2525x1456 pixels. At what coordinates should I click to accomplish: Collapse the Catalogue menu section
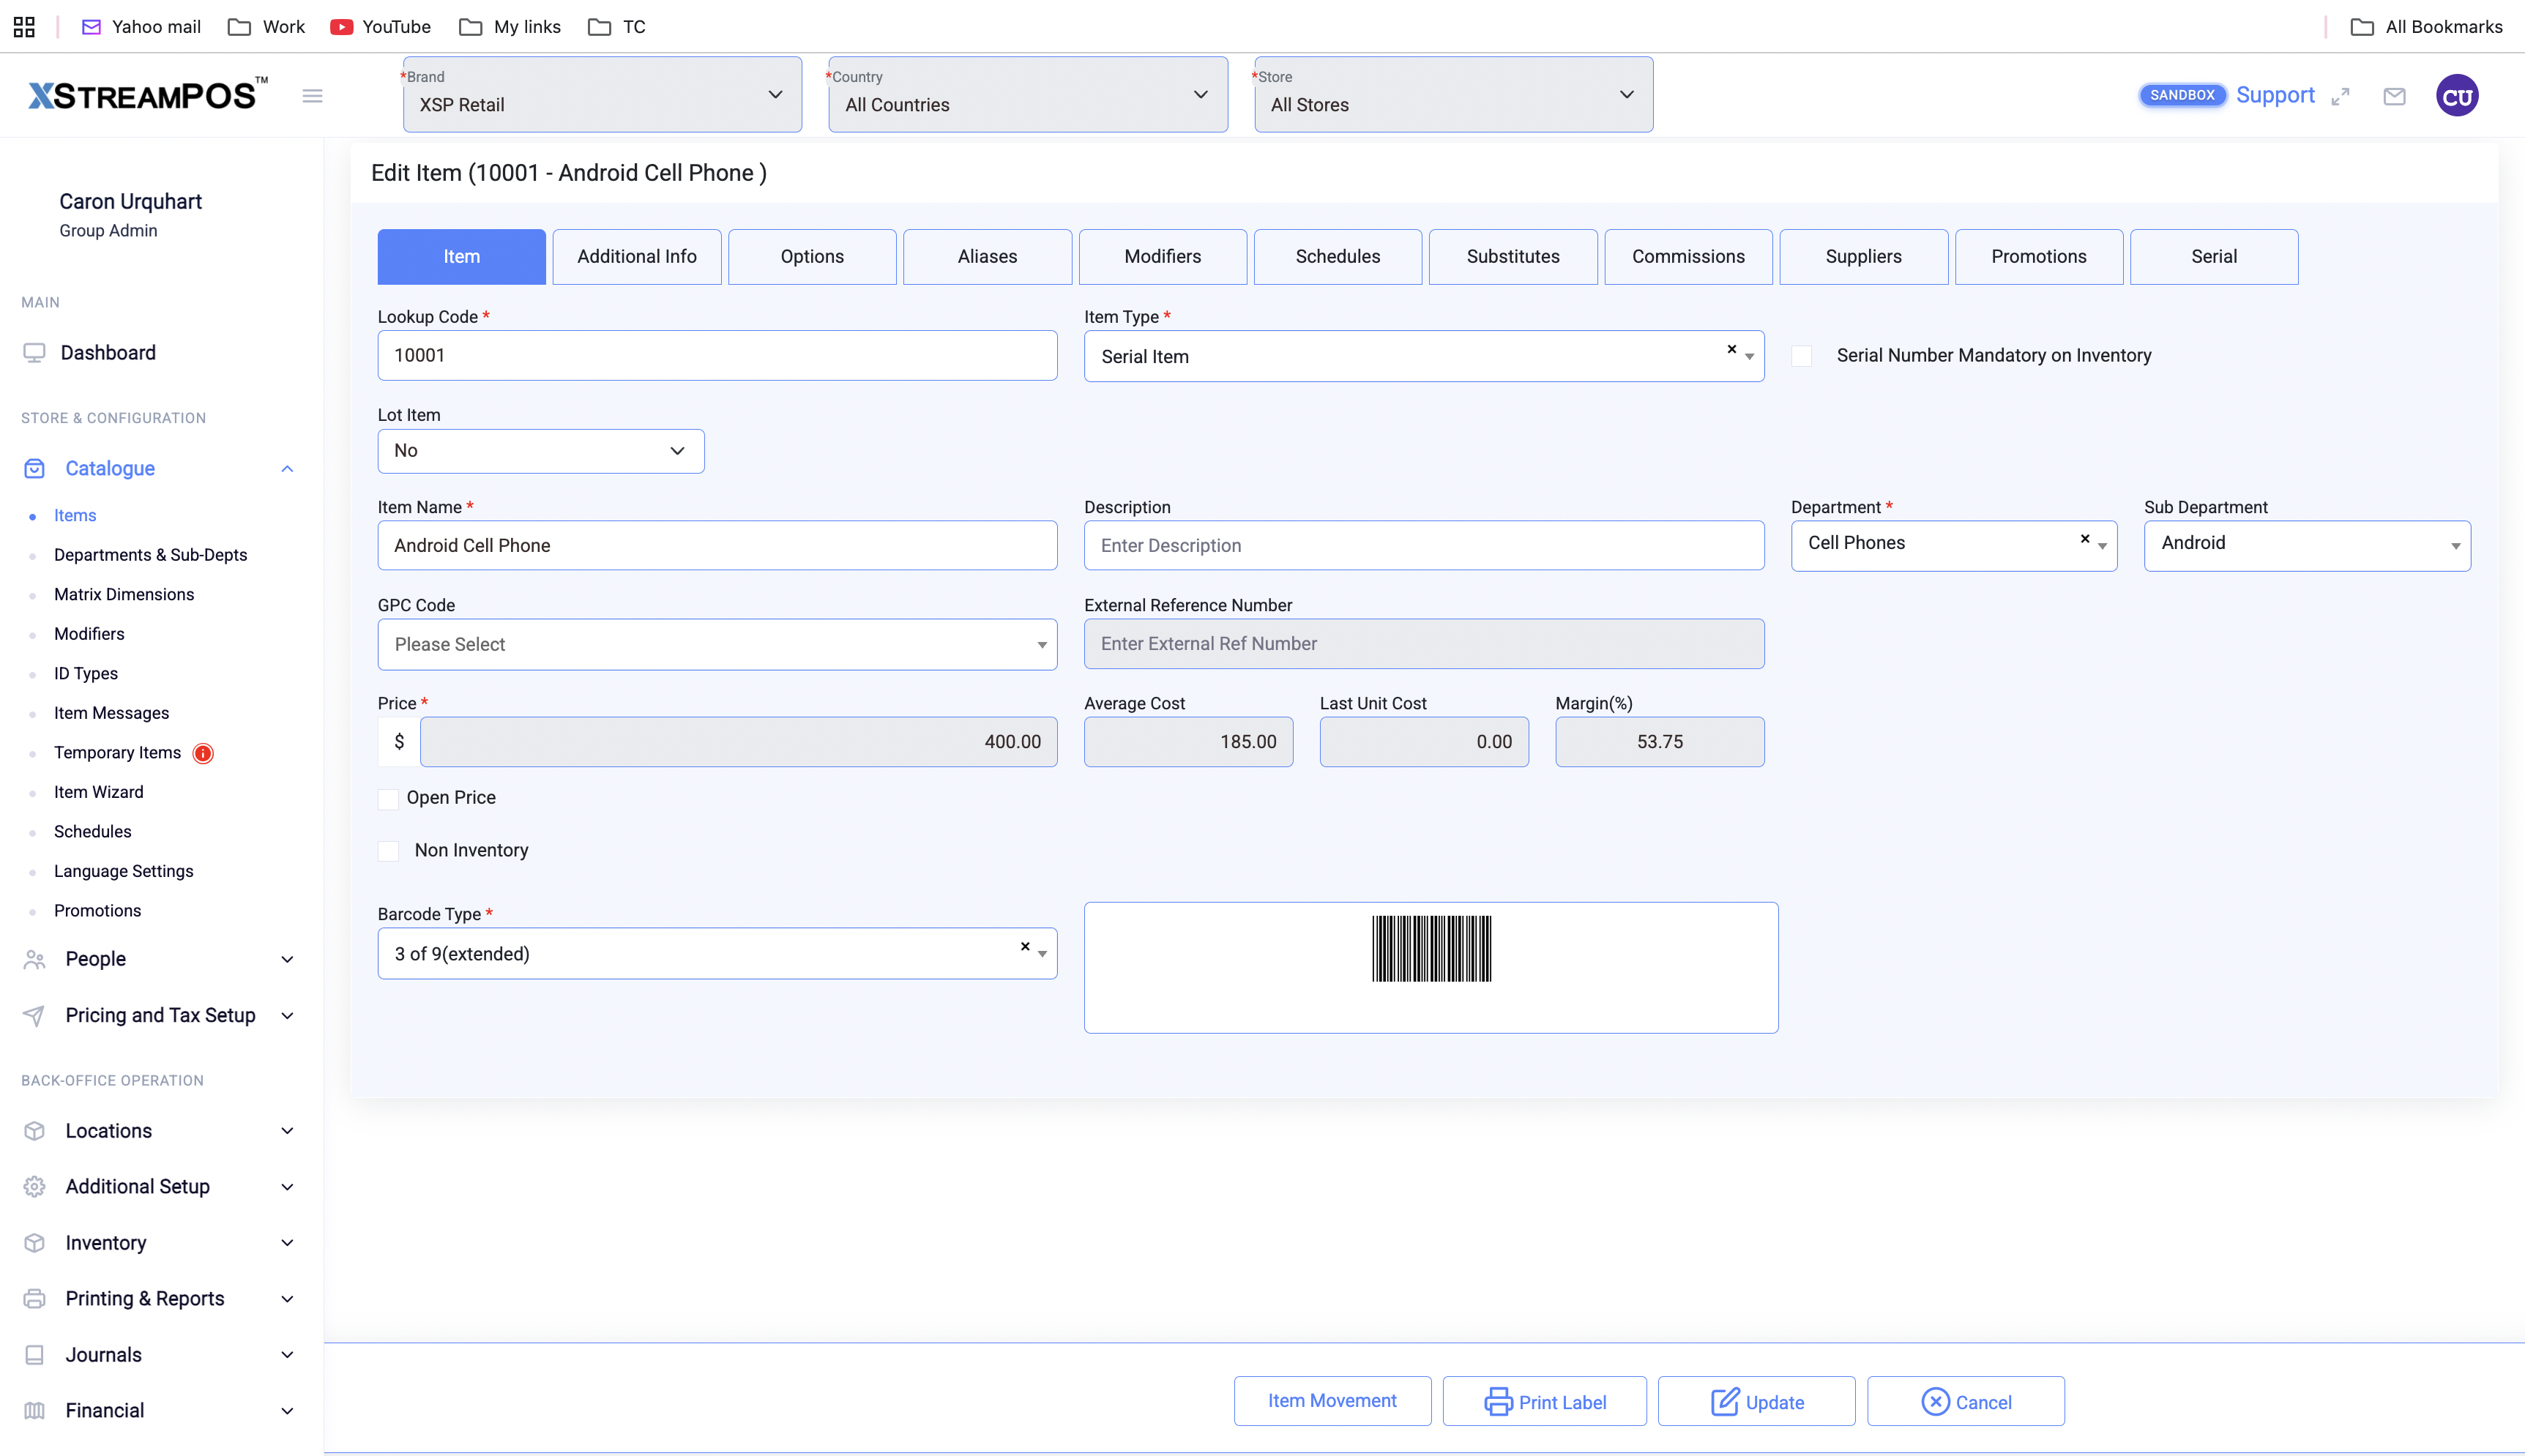tap(287, 469)
